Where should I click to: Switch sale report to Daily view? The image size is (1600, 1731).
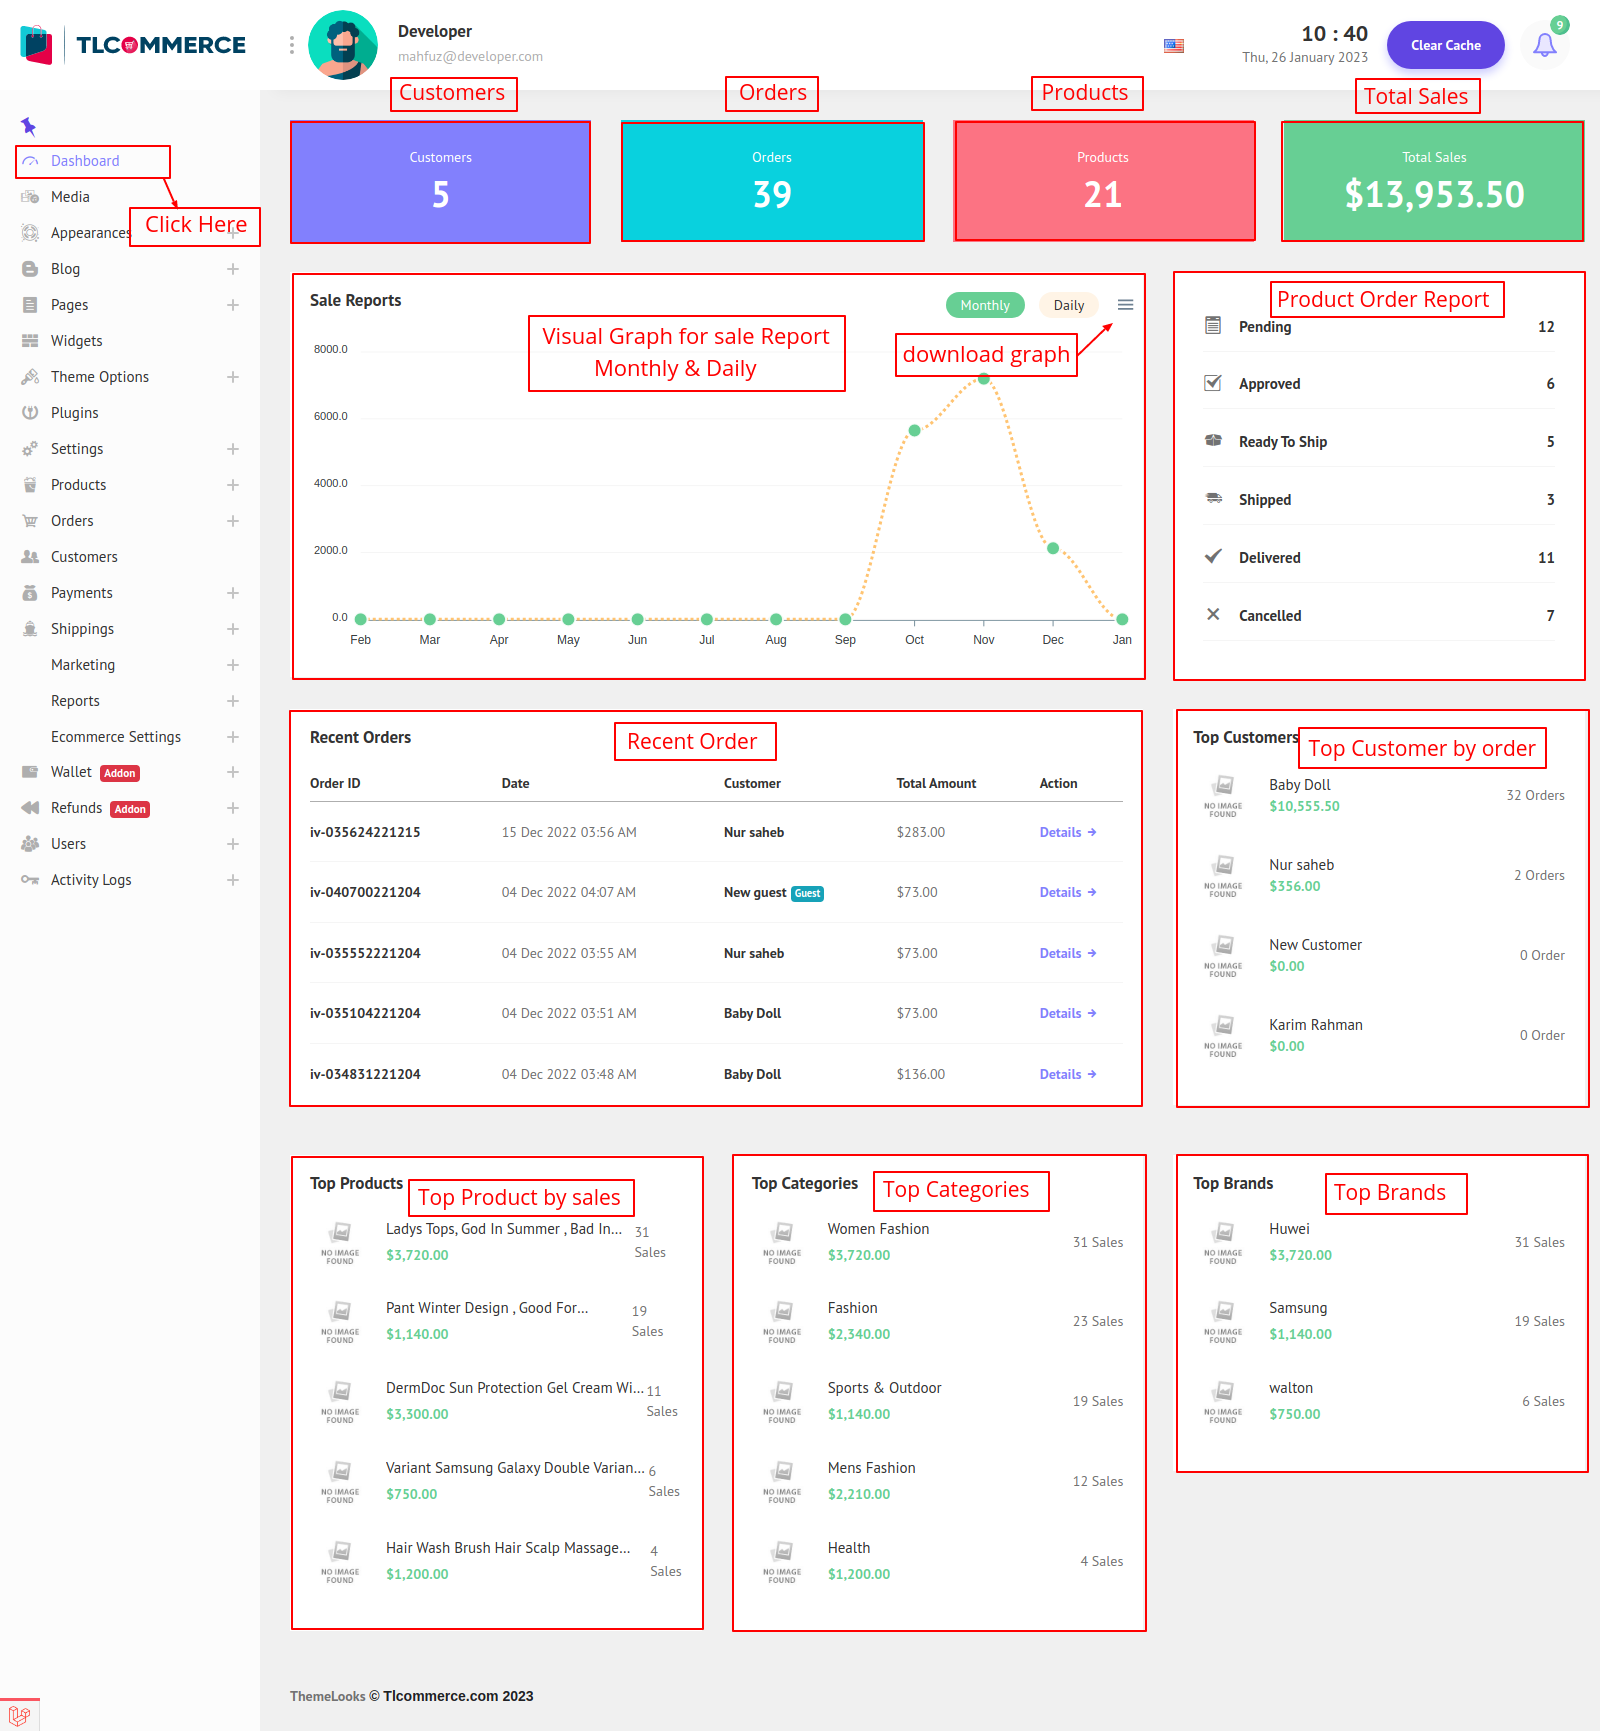click(1068, 305)
